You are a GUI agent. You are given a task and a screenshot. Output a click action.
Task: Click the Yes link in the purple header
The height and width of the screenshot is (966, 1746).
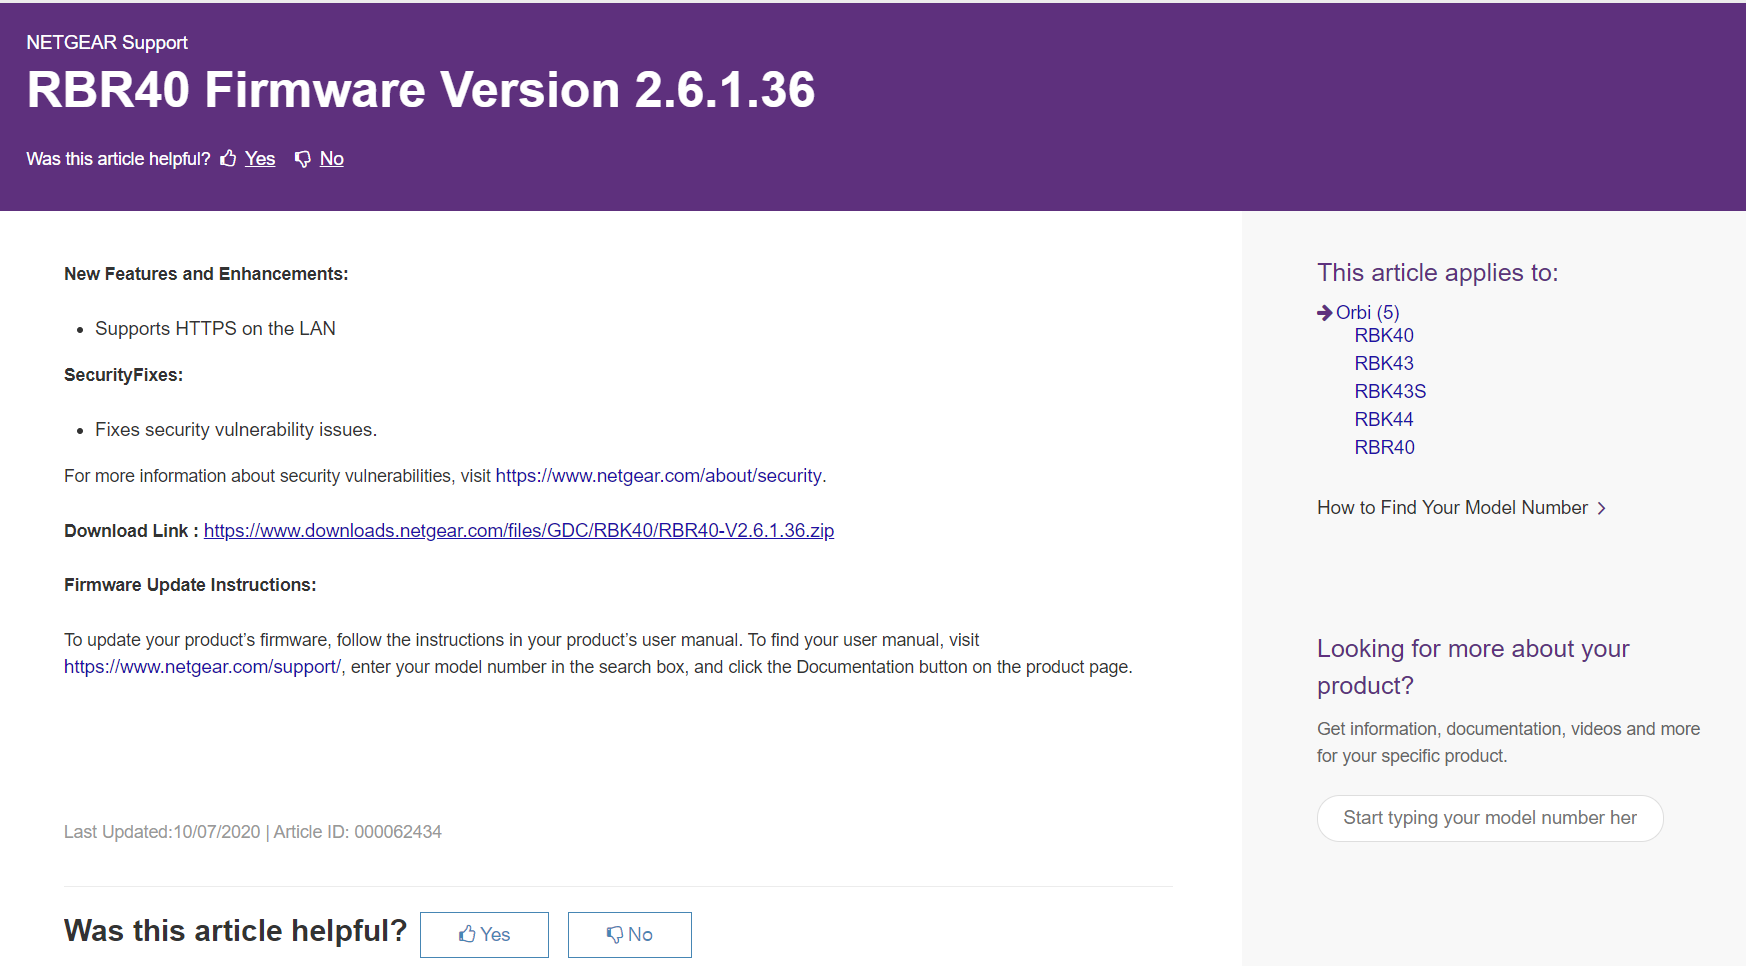(260, 159)
